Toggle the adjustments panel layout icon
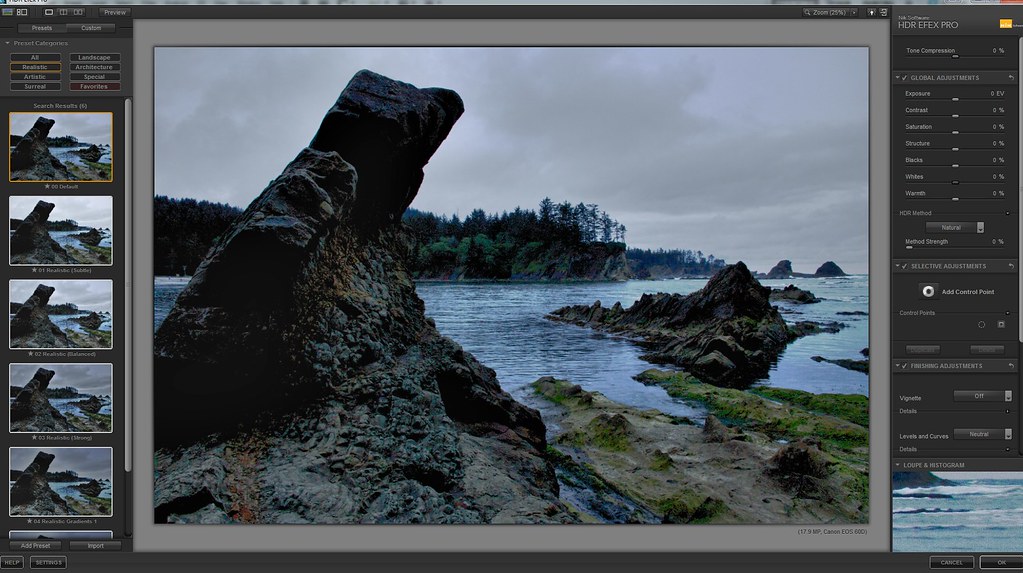Image resolution: width=1023 pixels, height=573 pixels. click(22, 12)
